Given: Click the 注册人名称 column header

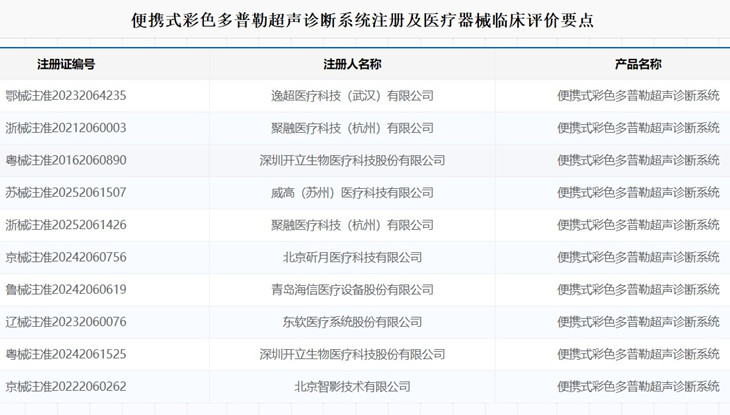Looking at the screenshot, I should [352, 64].
